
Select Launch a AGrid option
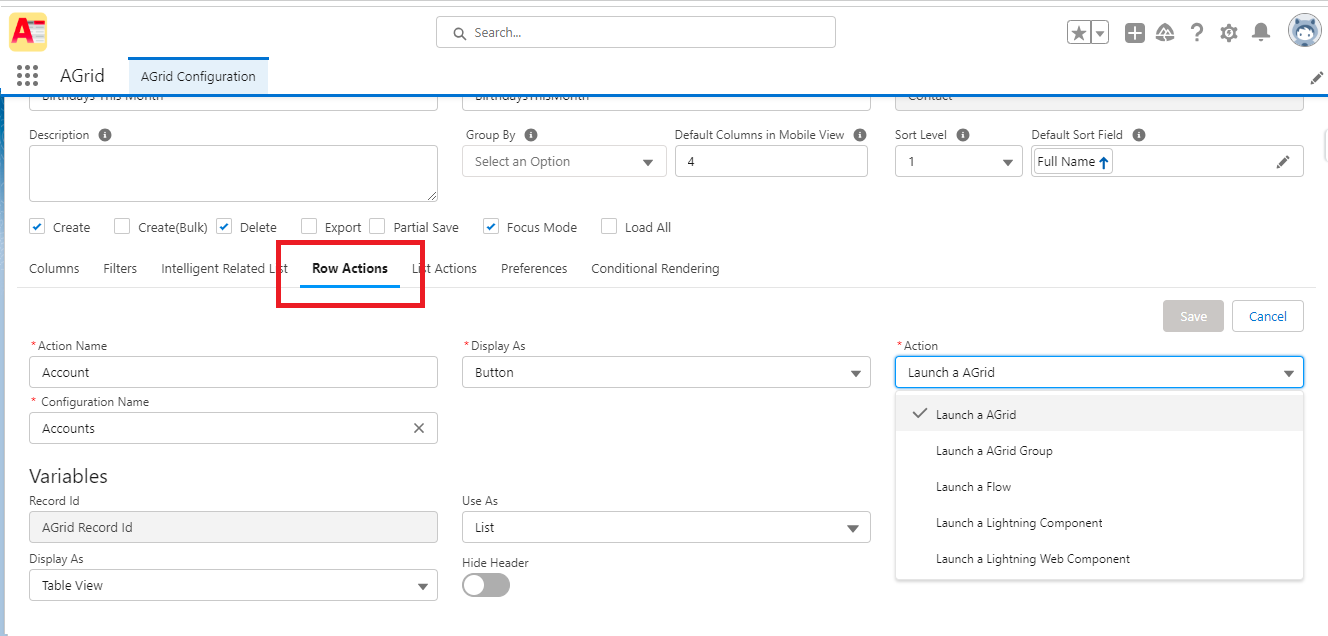coord(1100,414)
